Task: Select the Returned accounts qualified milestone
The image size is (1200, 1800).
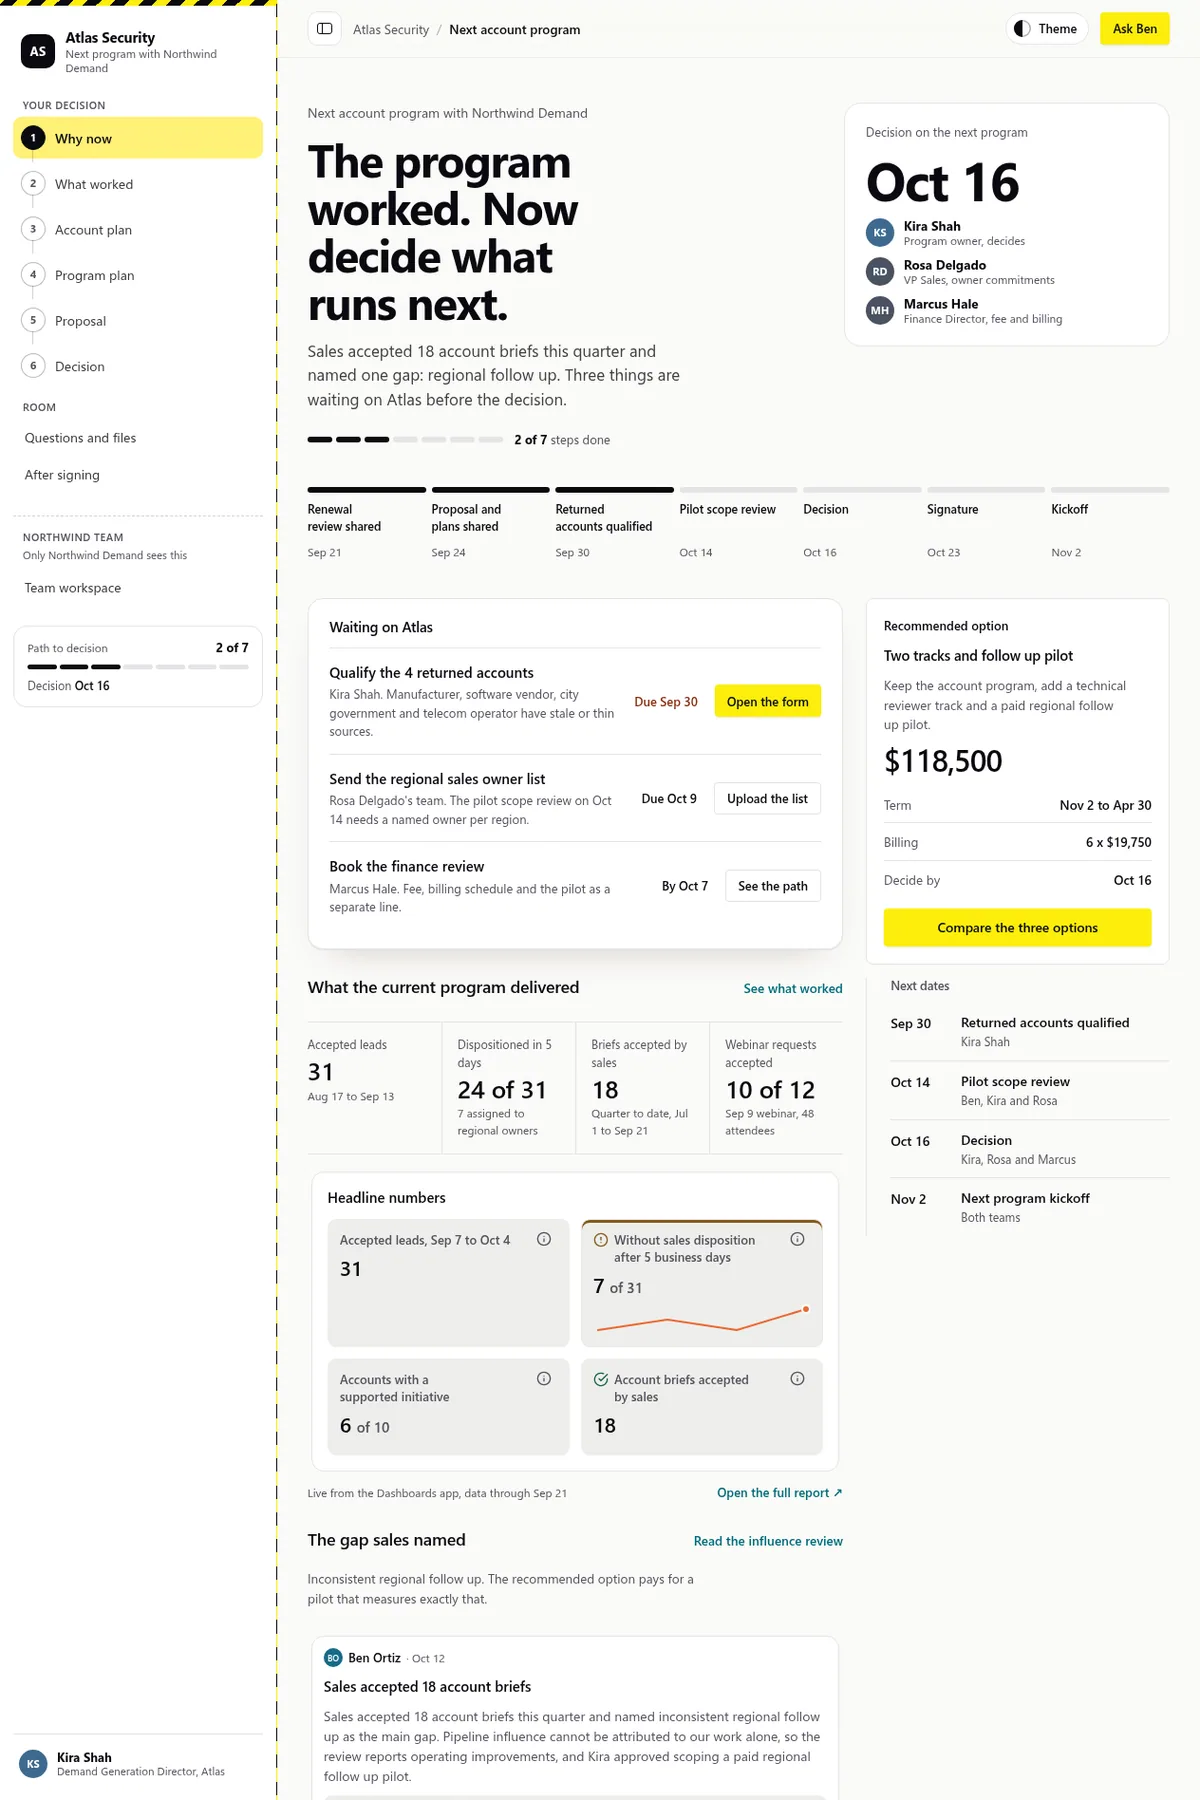Action: pos(614,523)
